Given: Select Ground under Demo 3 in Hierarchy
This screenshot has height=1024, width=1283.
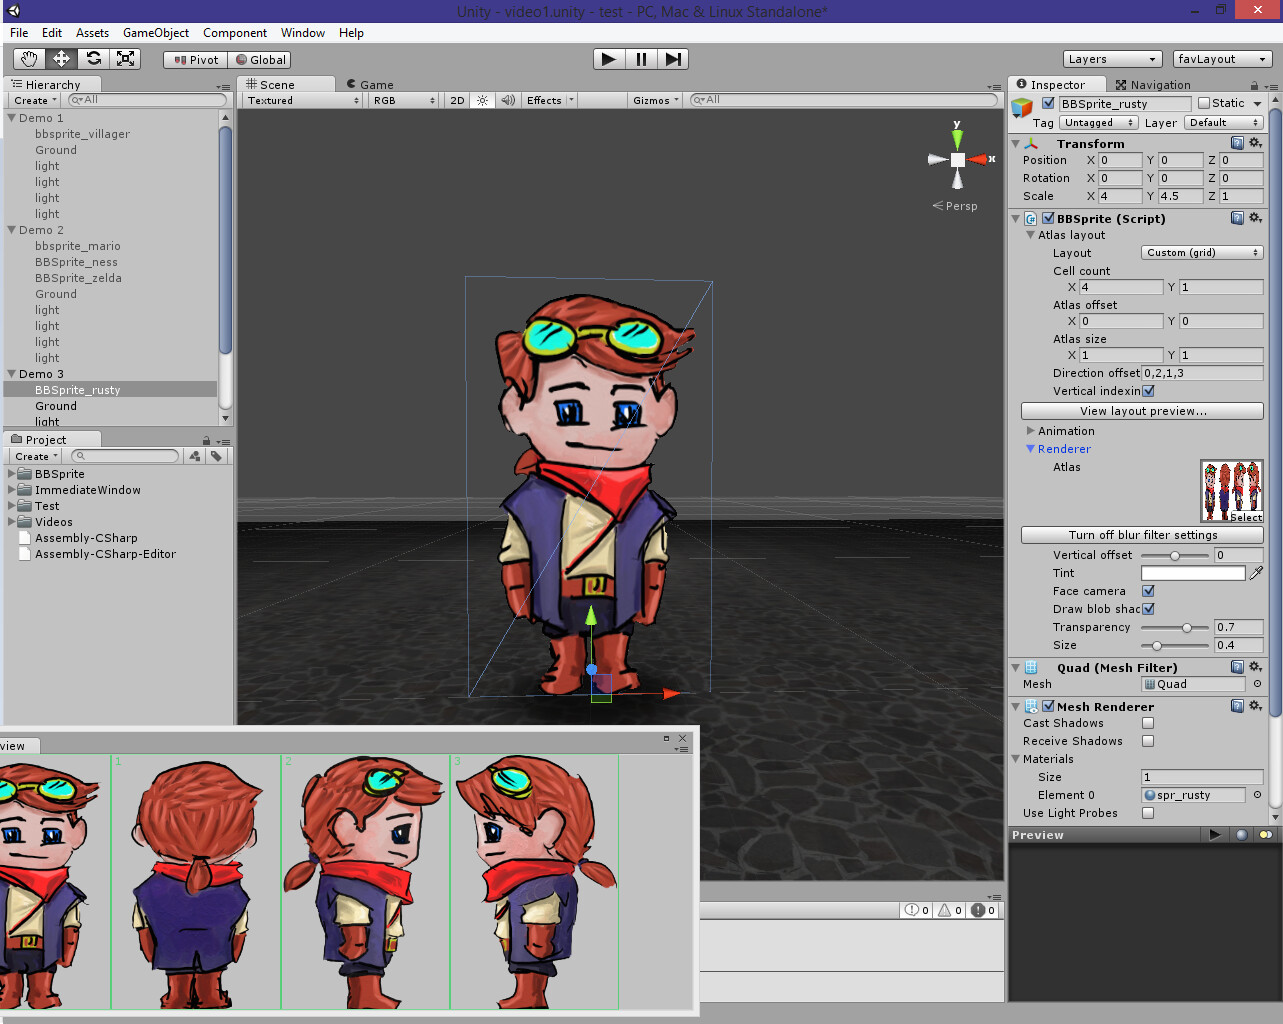Looking at the screenshot, I should (x=56, y=406).
